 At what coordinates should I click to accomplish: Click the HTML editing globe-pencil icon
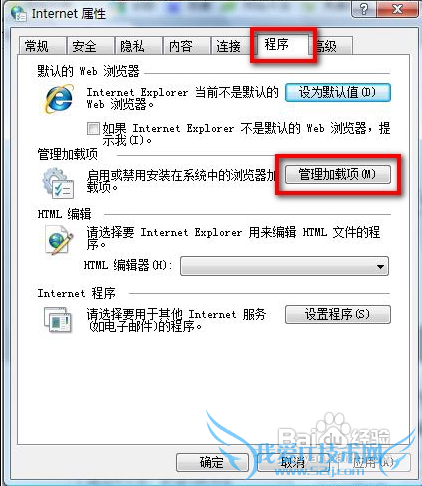tap(59, 240)
